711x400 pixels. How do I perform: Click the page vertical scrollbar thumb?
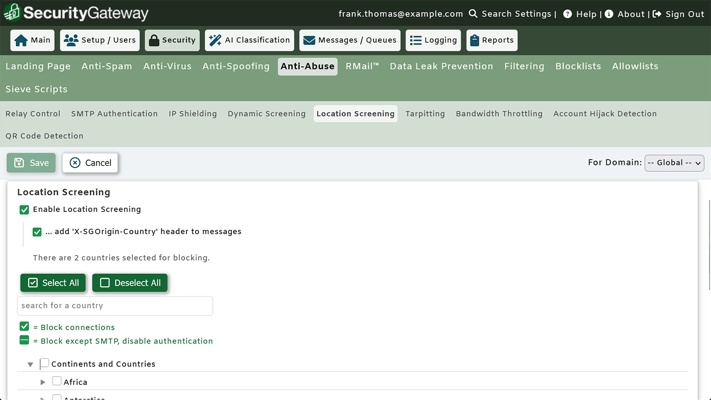click(x=709, y=245)
